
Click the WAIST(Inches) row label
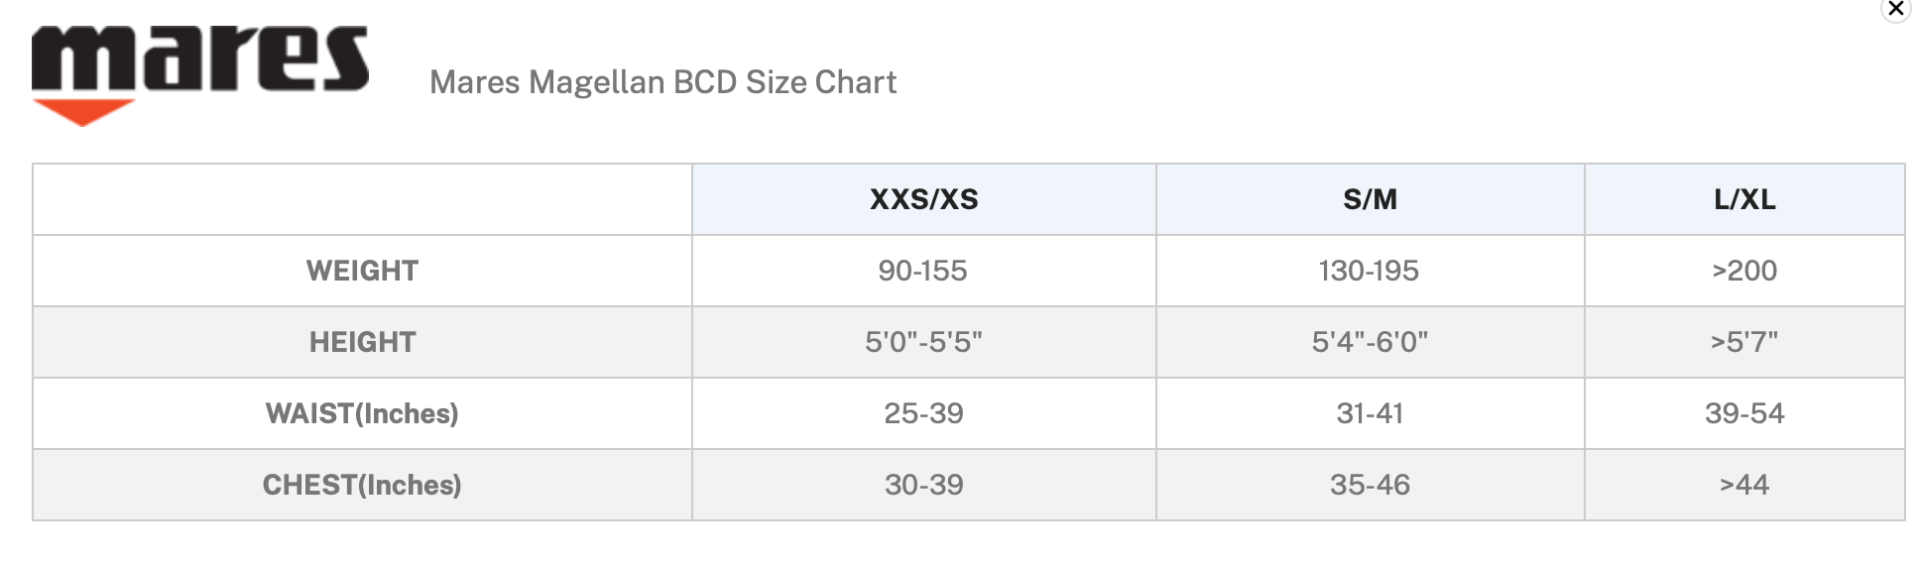click(x=362, y=413)
